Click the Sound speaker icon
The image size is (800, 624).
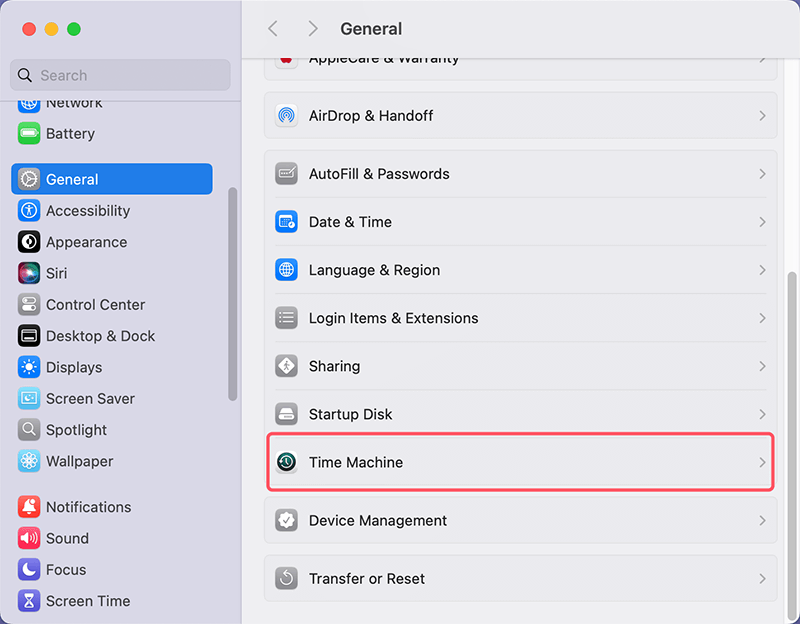[x=28, y=538]
